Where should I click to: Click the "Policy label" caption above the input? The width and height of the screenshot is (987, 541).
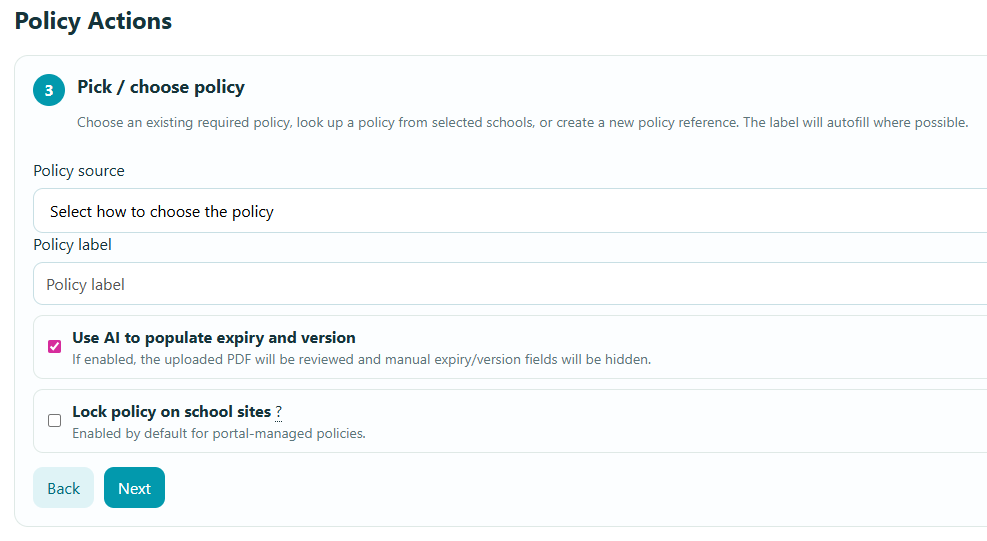point(72,245)
